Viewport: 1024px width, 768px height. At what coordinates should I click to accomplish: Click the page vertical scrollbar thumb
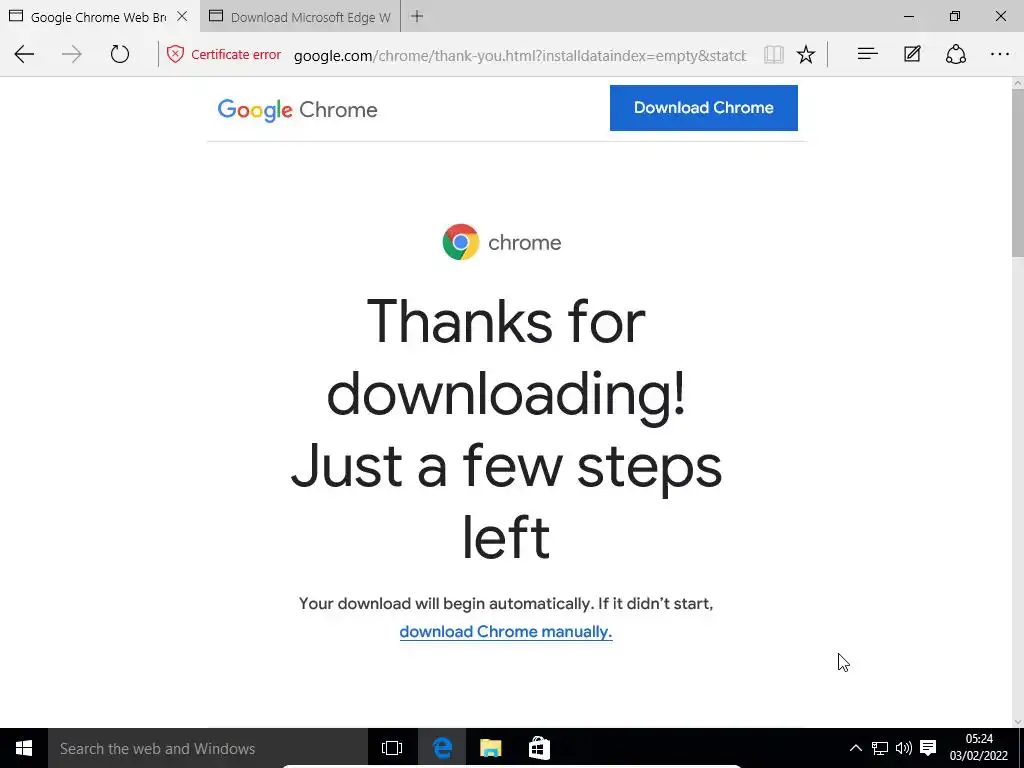click(1017, 173)
